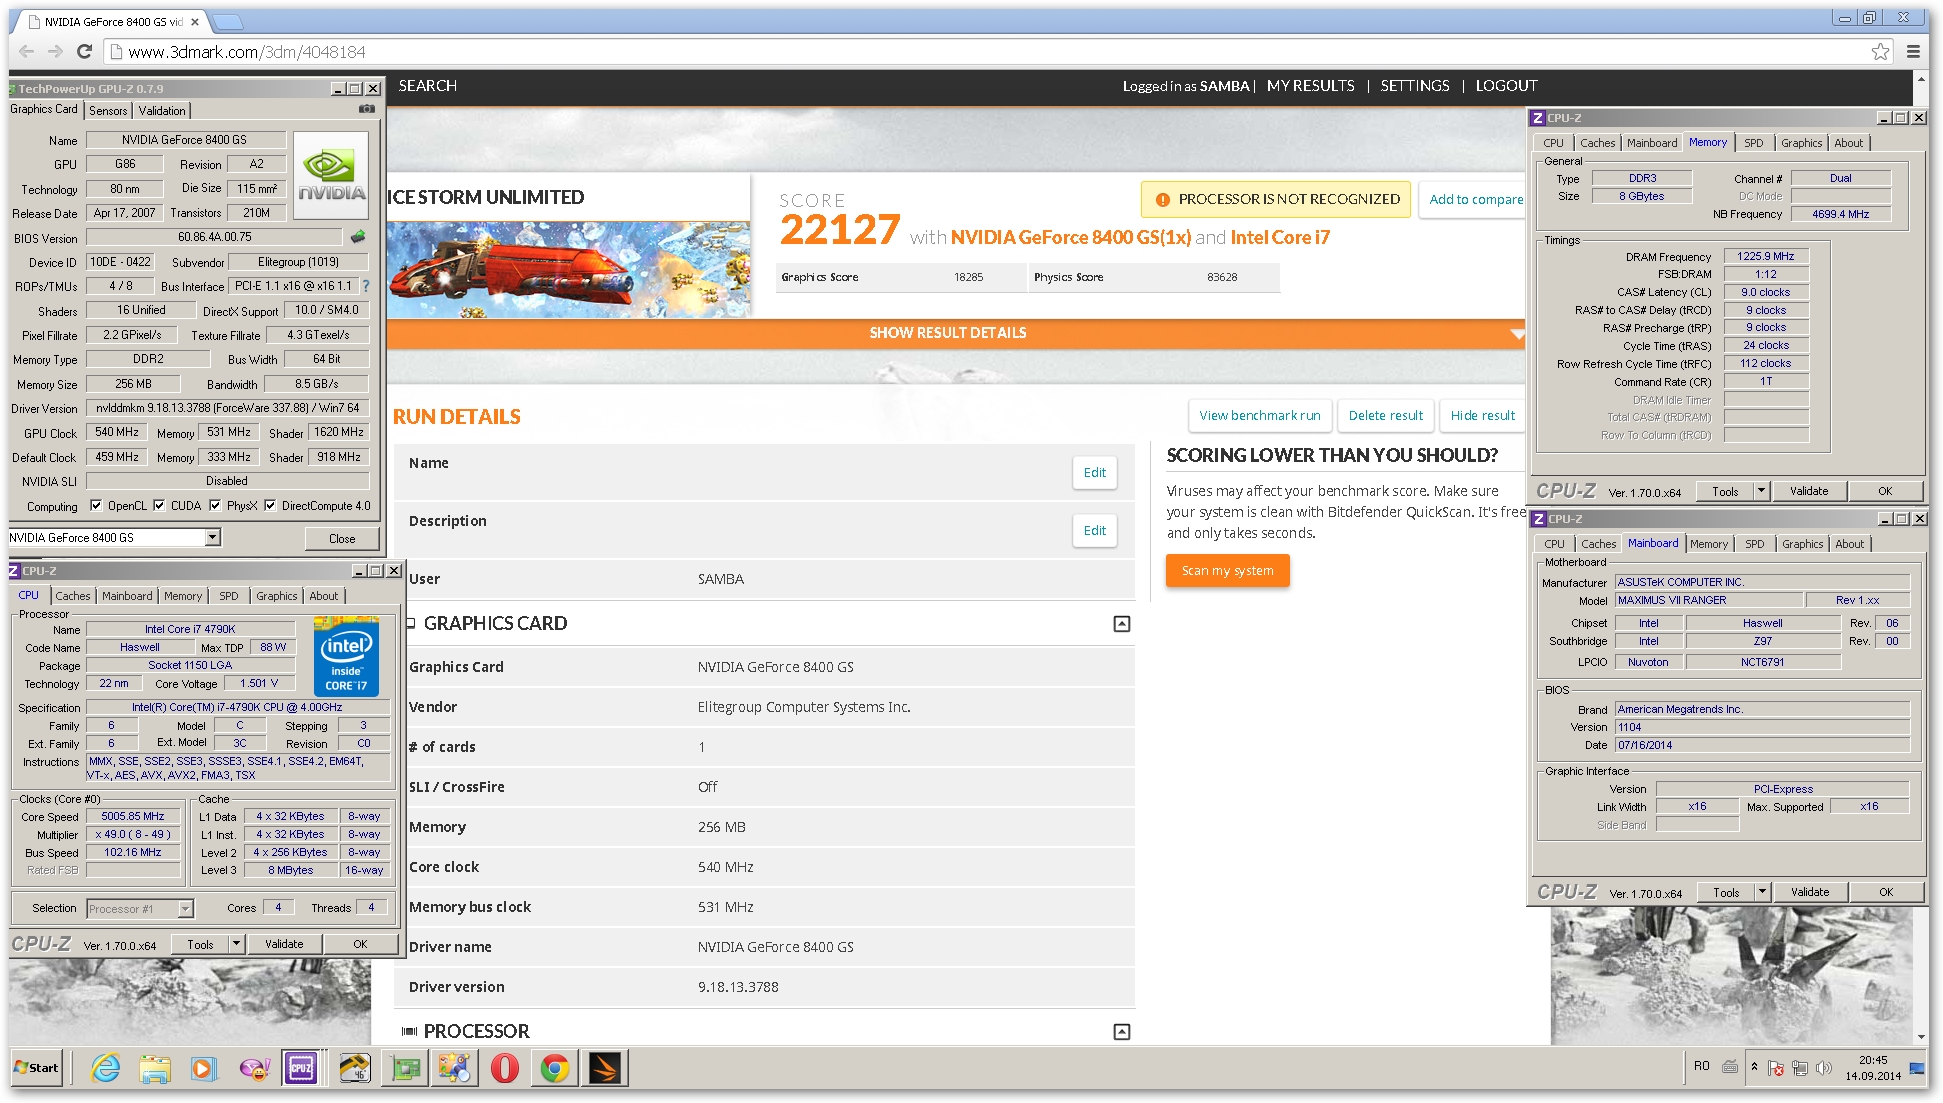
Task: Click the Opera taskbar icon
Action: 505,1069
